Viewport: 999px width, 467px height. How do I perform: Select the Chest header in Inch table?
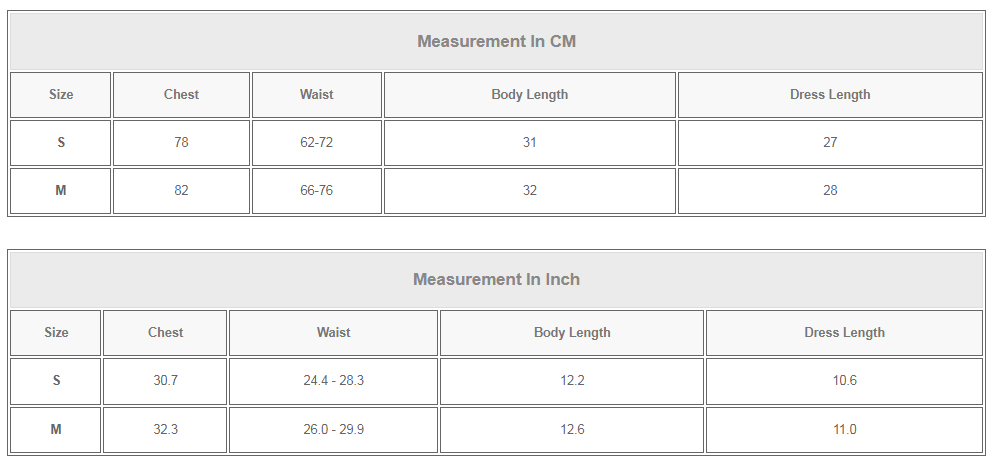pyautogui.click(x=165, y=333)
